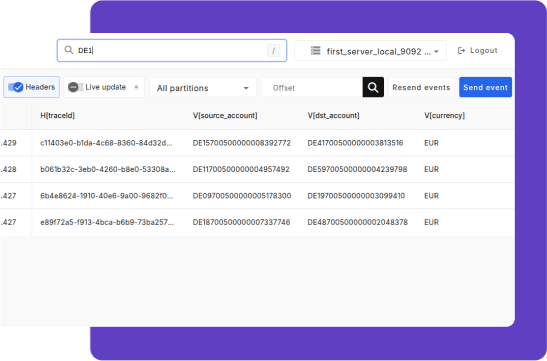
Task: Focus the Offset input field
Action: tap(312, 88)
